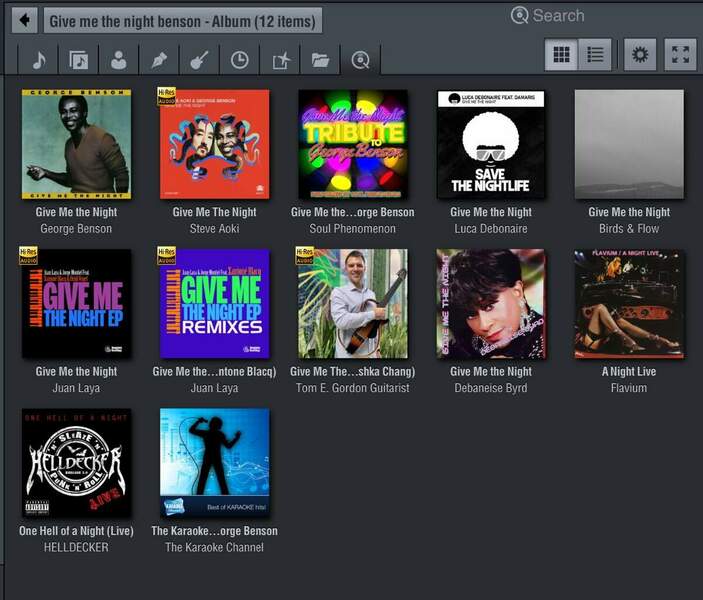This screenshot has height=600, width=703.
Task: Open George Benson Give Me the Night album
Action: coord(76,144)
